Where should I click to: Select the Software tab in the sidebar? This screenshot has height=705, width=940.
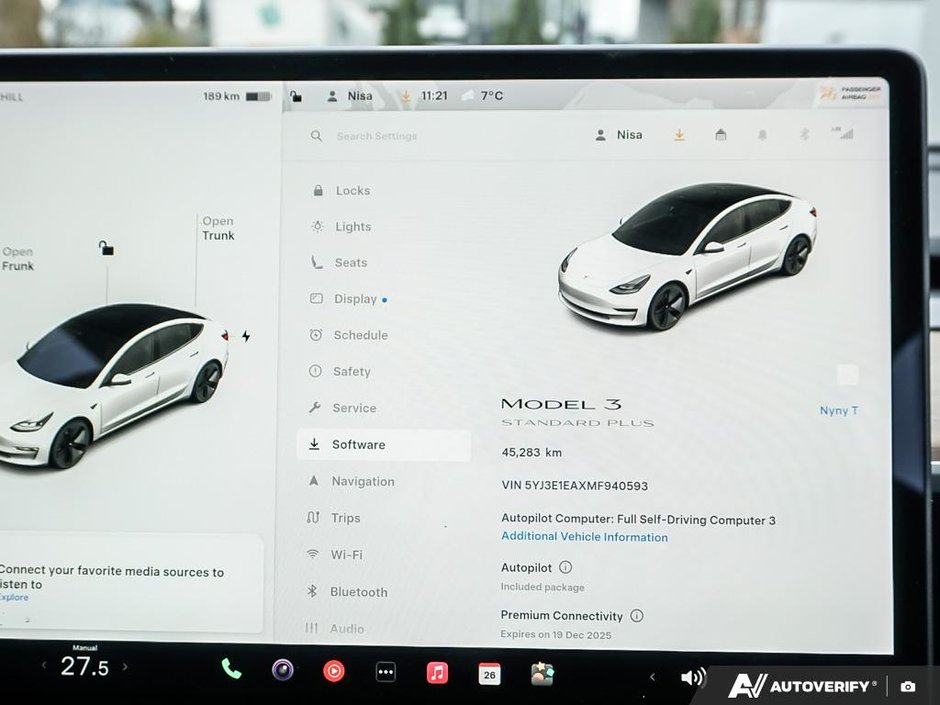(357, 444)
